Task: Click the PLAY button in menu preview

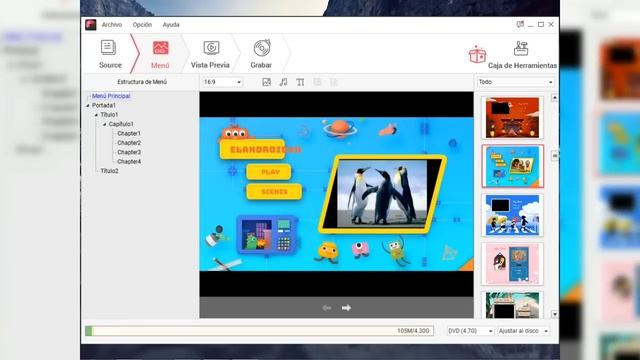Action: pyautogui.click(x=269, y=172)
